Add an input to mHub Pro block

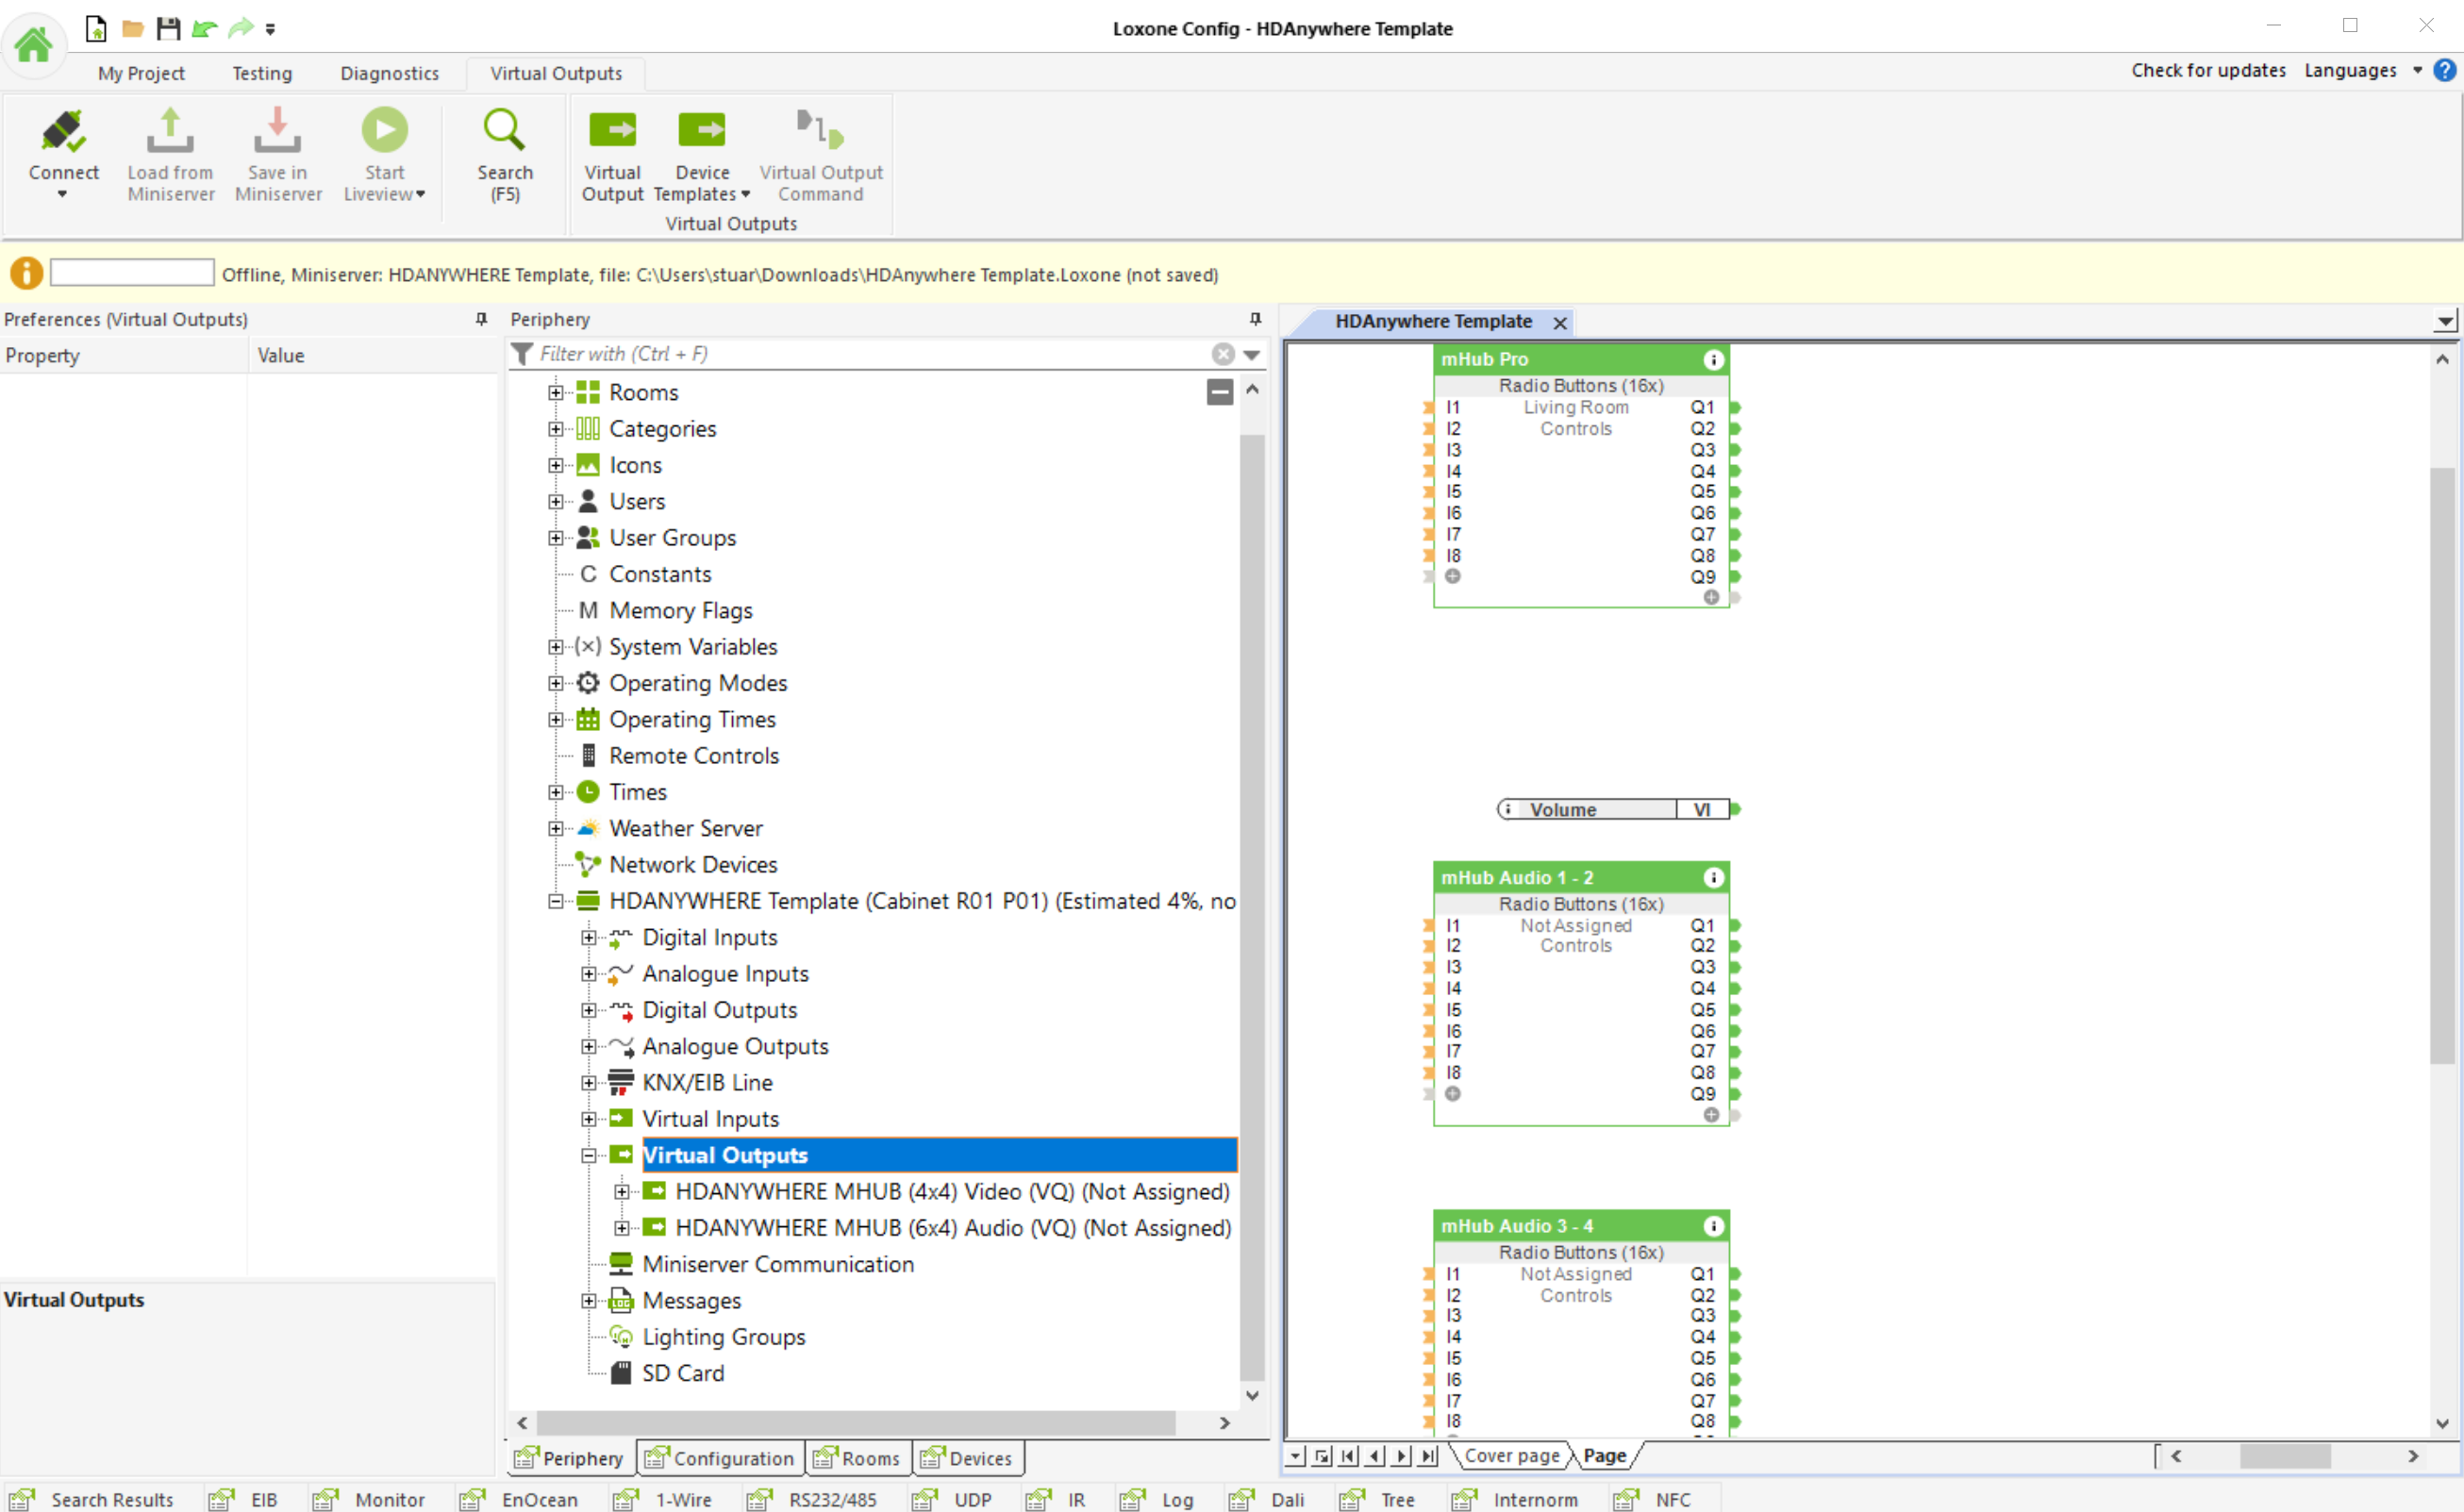(1452, 577)
